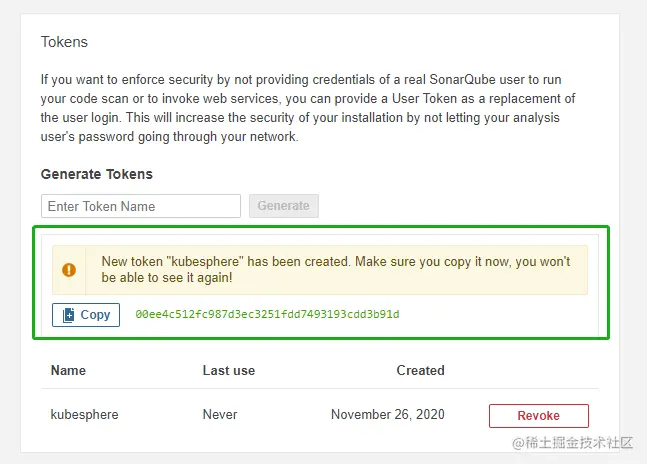
Task: Click the new token created alert message
Action: pyautogui.click(x=336, y=269)
